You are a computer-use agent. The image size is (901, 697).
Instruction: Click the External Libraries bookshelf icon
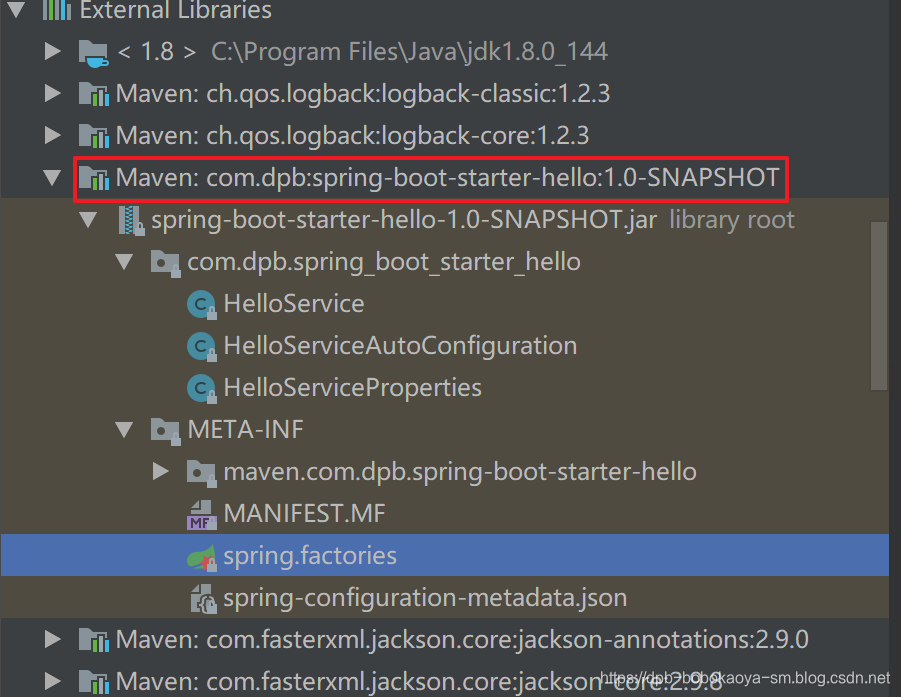(x=57, y=9)
